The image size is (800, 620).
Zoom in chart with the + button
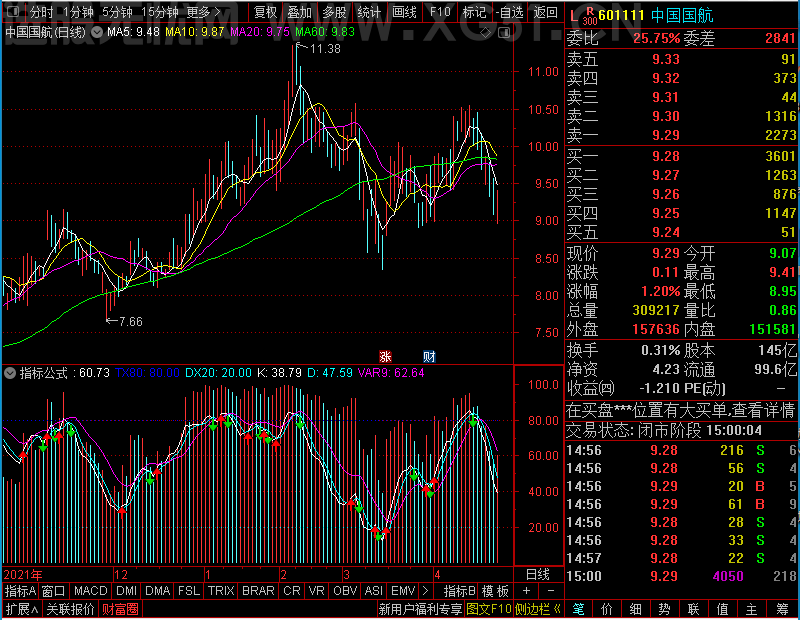point(527,590)
